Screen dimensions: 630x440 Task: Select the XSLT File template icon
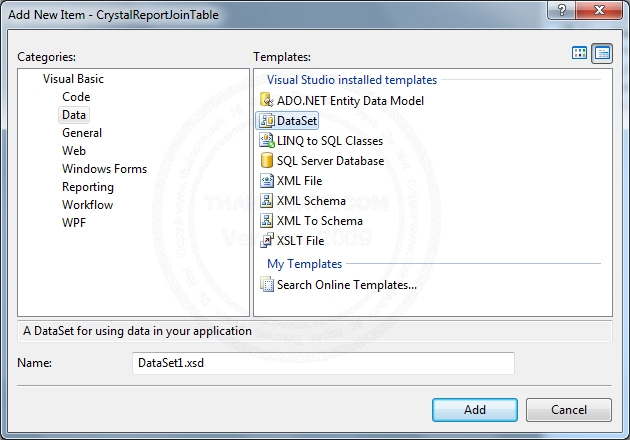click(267, 241)
